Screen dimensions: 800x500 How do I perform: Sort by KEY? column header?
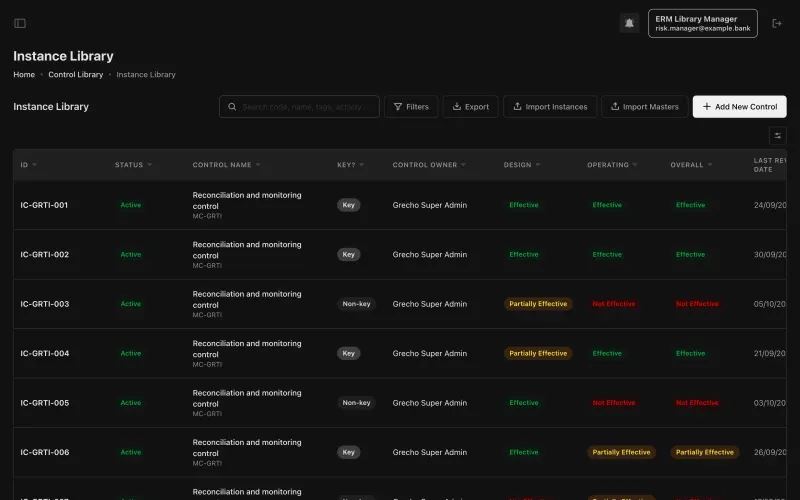(351, 165)
